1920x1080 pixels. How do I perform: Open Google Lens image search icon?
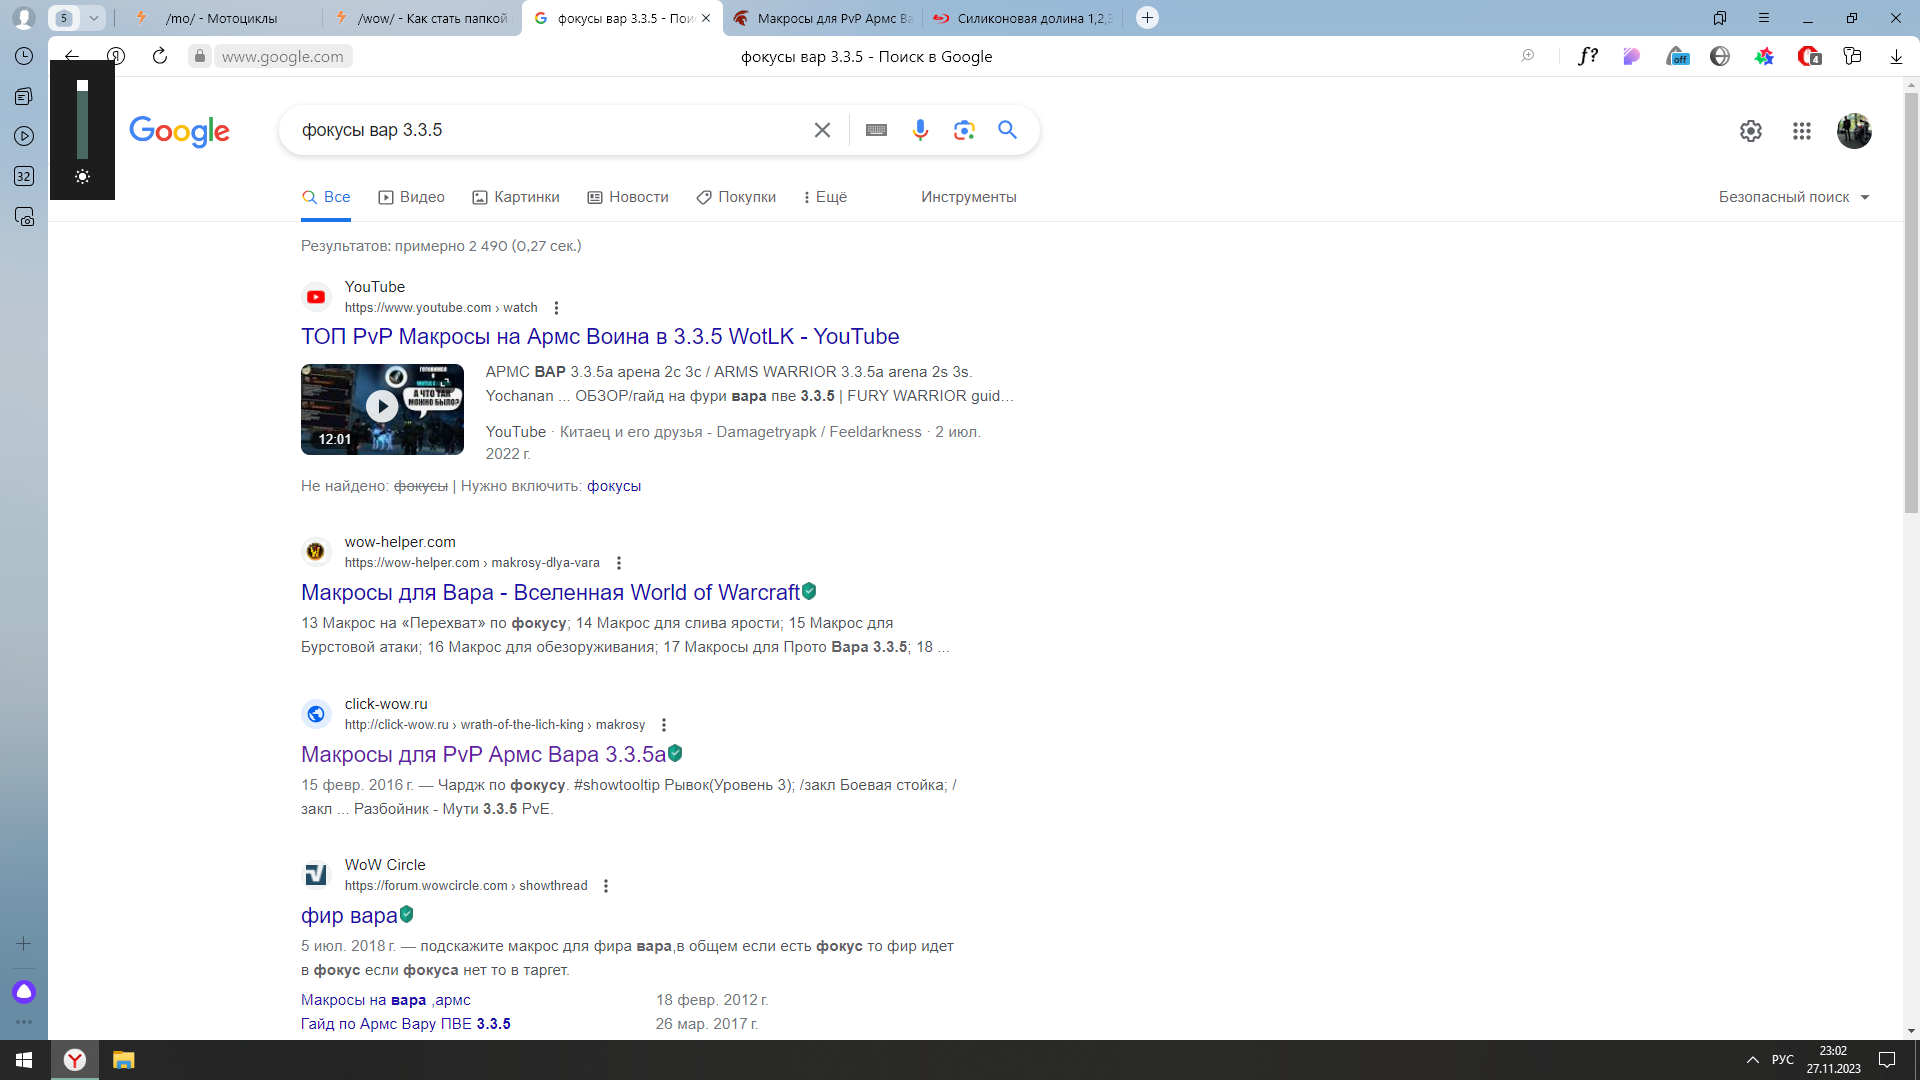[964, 130]
